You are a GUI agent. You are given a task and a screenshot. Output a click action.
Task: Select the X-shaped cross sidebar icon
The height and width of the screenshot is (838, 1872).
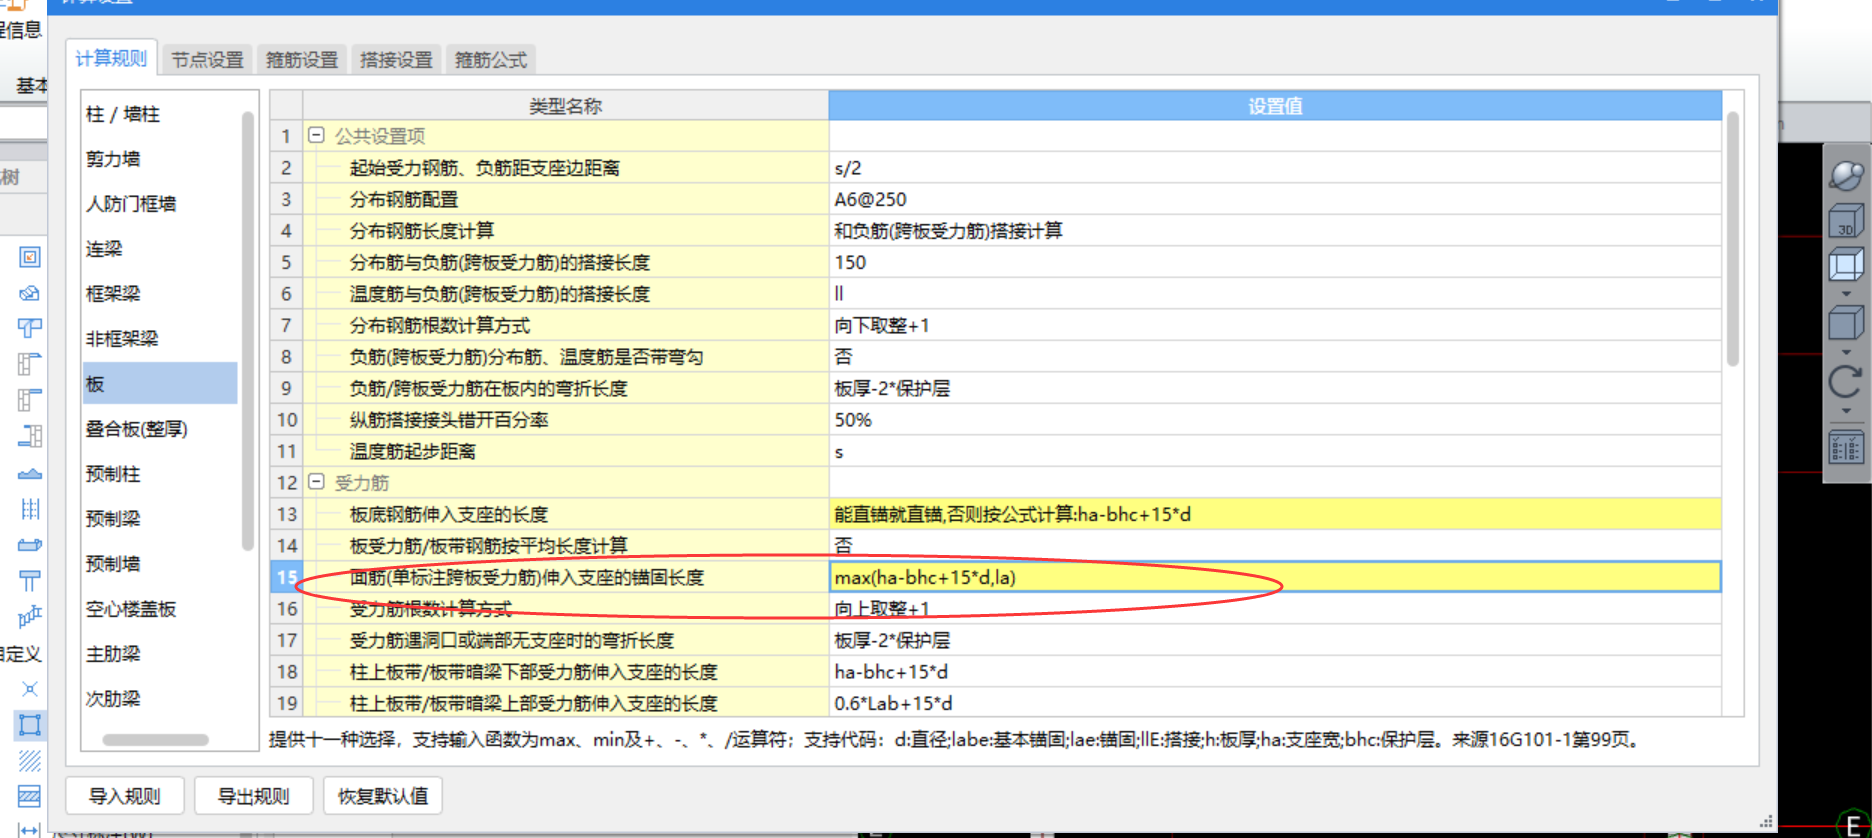point(30,689)
